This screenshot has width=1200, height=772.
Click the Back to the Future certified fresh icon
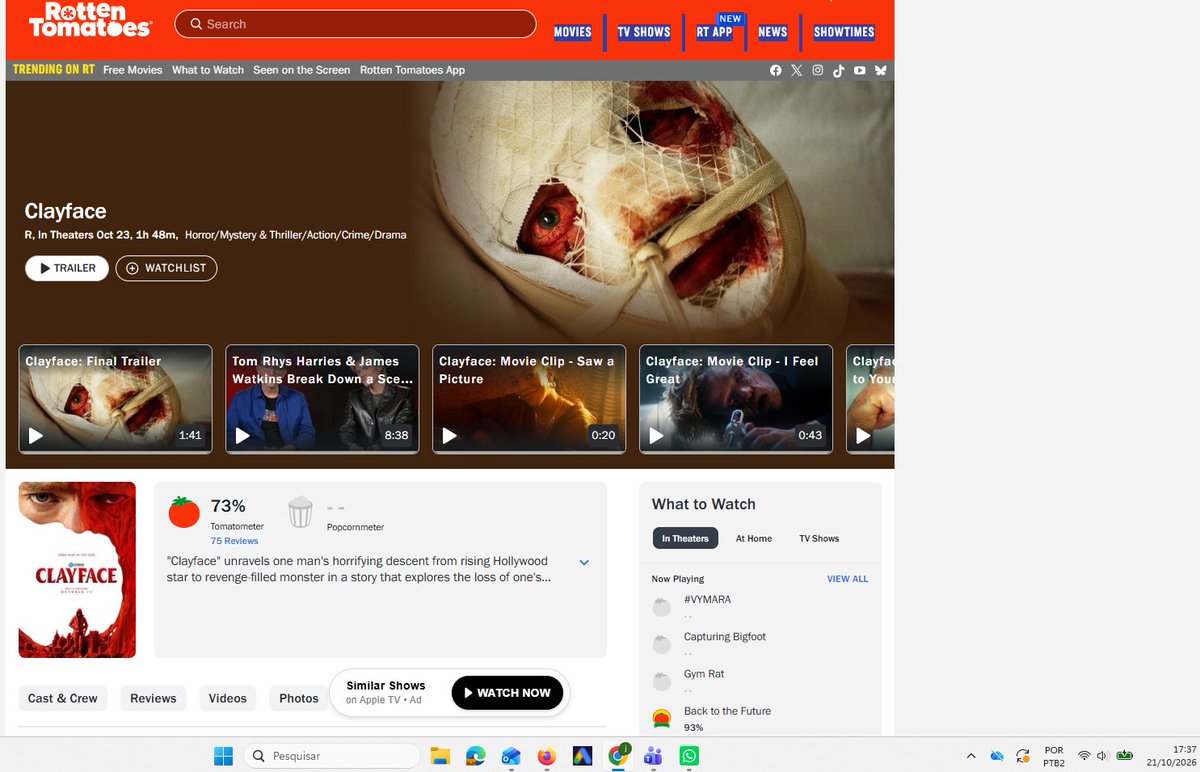(661, 719)
